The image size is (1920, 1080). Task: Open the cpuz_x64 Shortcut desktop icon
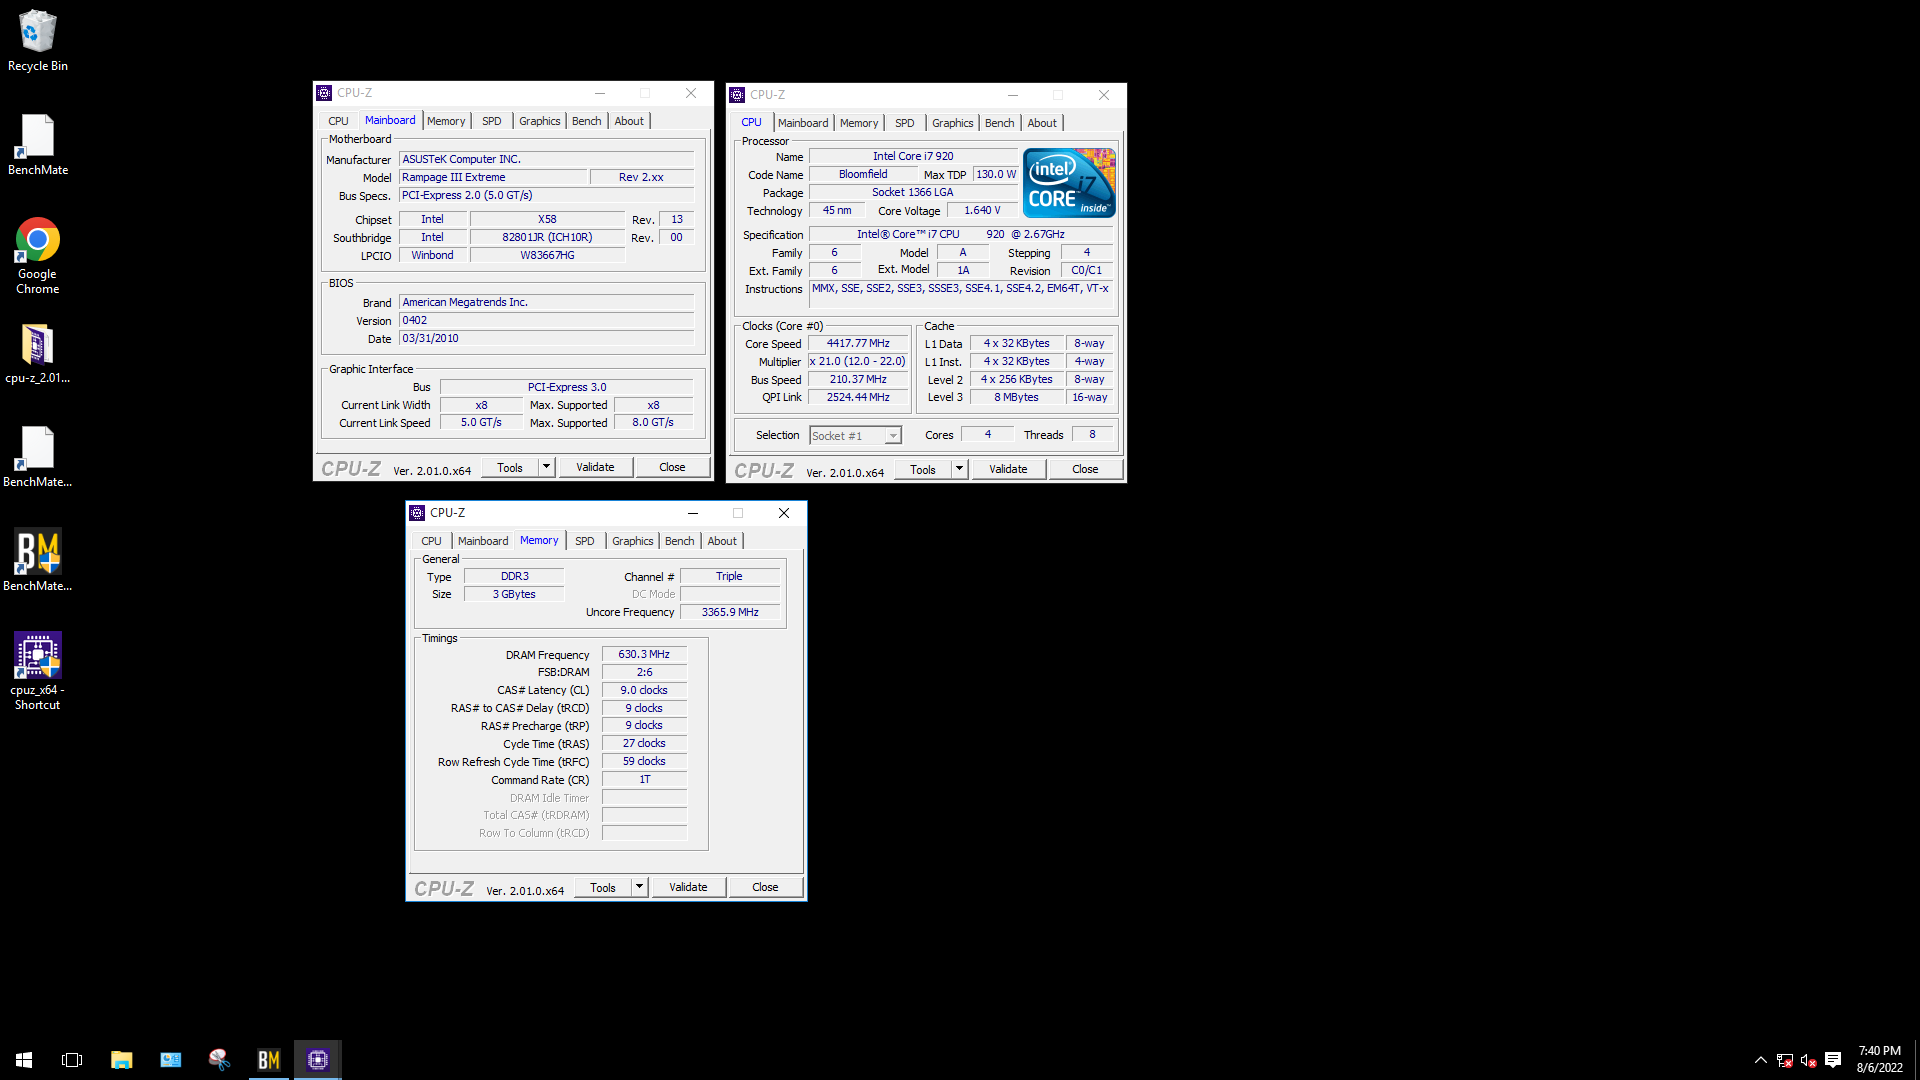pos(37,670)
